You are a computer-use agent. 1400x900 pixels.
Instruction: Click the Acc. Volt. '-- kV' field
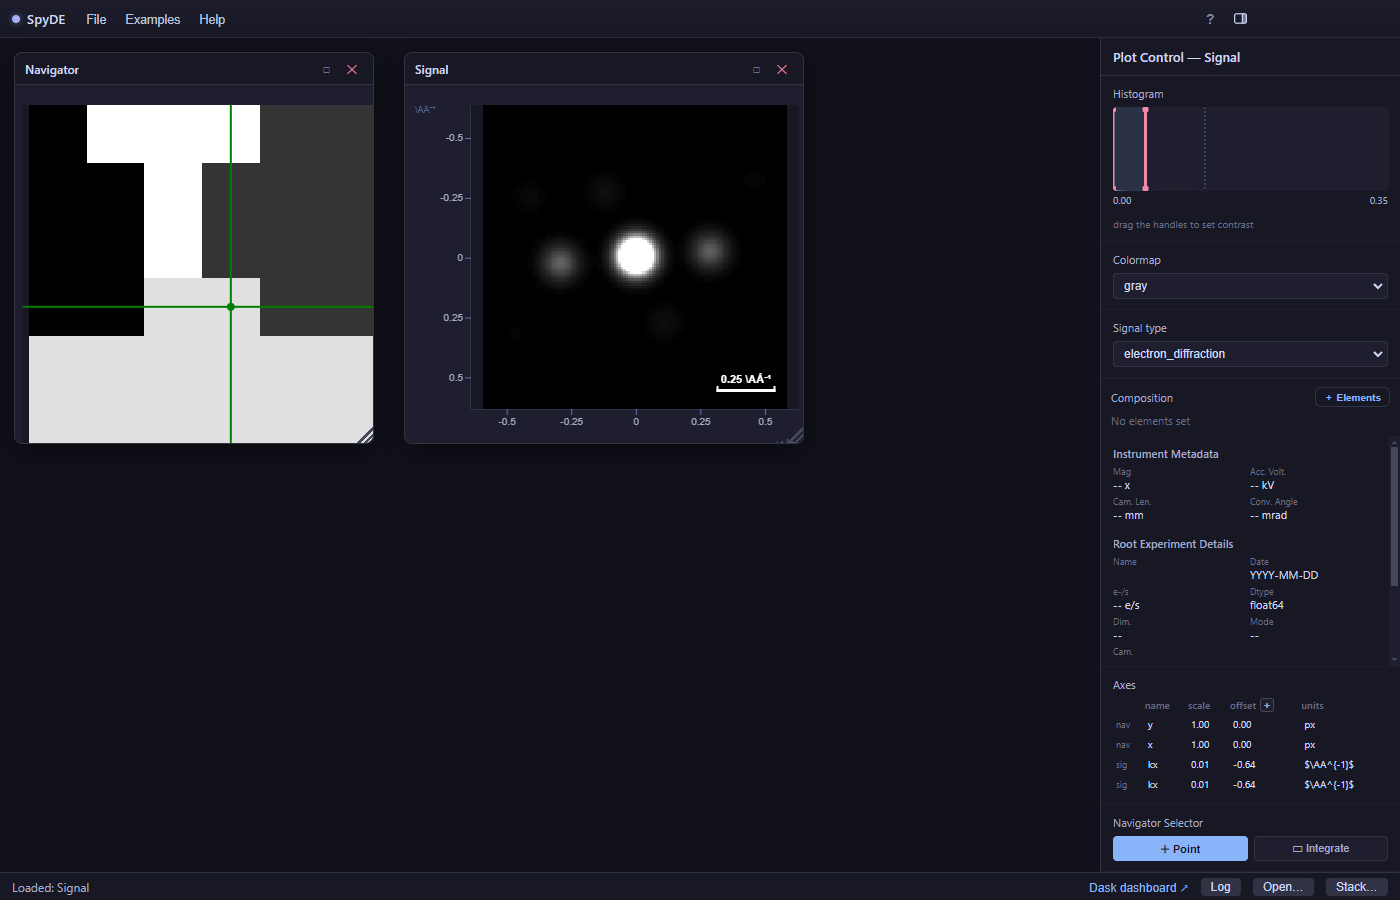coord(1262,486)
